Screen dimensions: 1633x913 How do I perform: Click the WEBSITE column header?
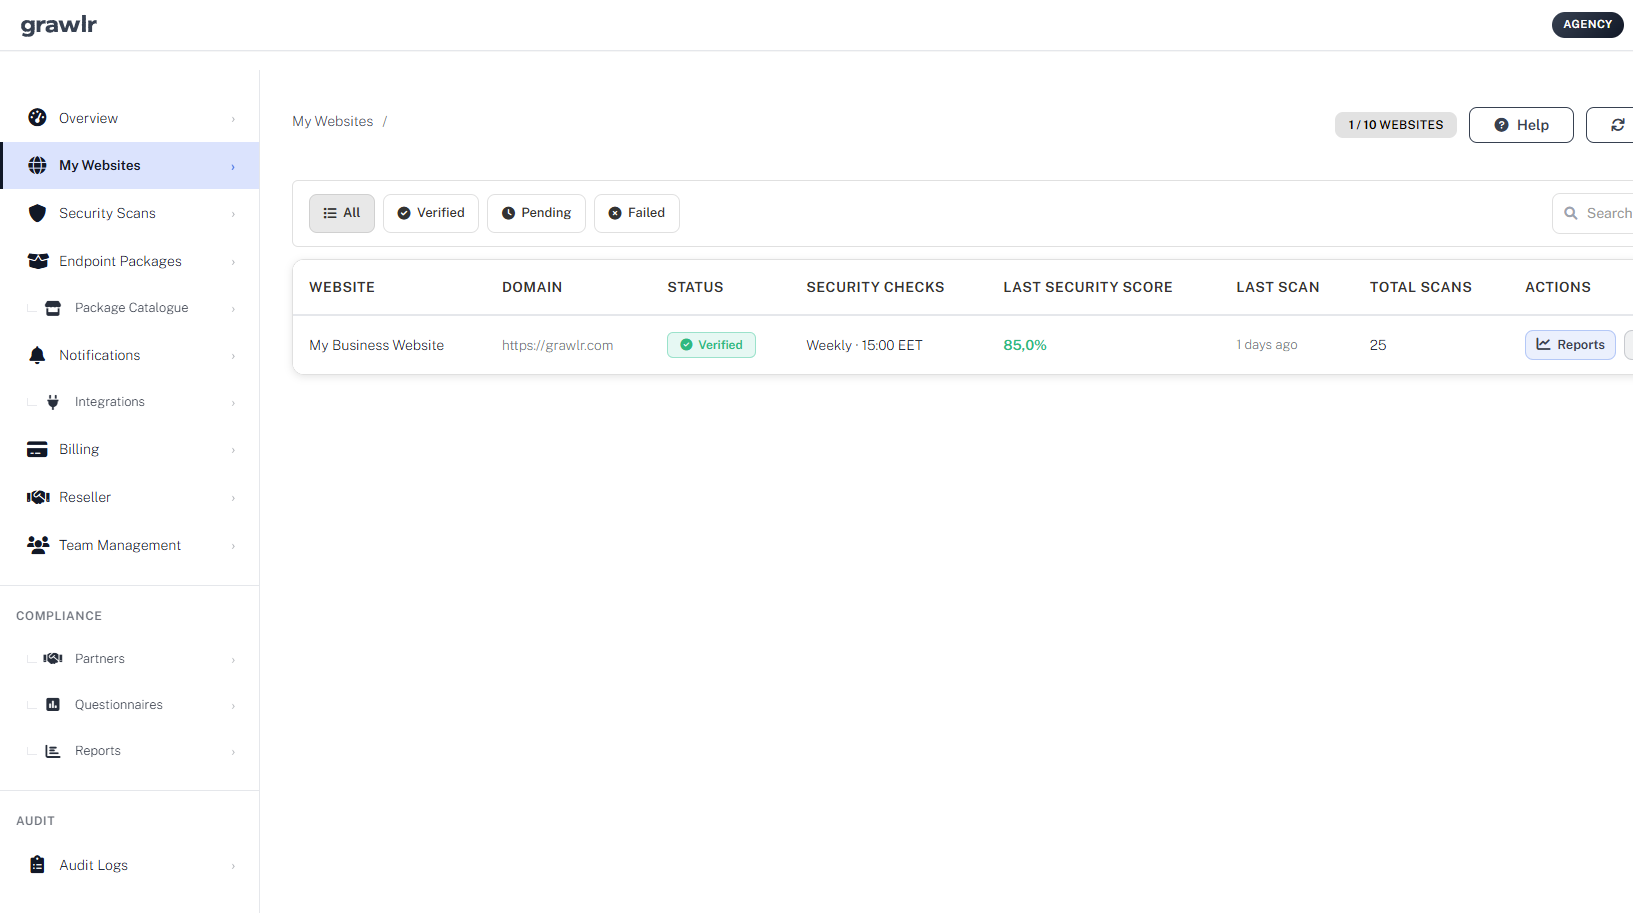click(x=342, y=287)
